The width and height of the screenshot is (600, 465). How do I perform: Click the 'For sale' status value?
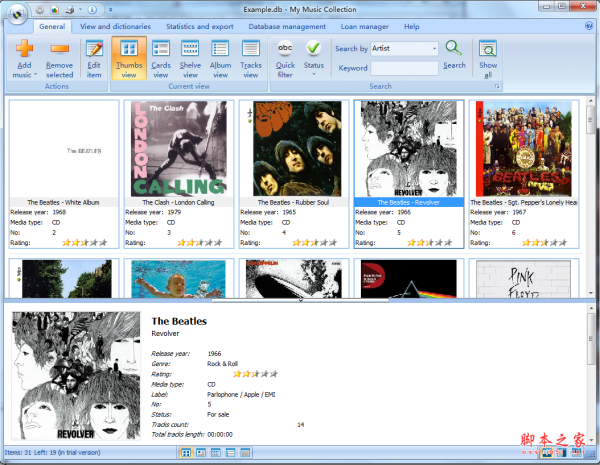tap(218, 414)
